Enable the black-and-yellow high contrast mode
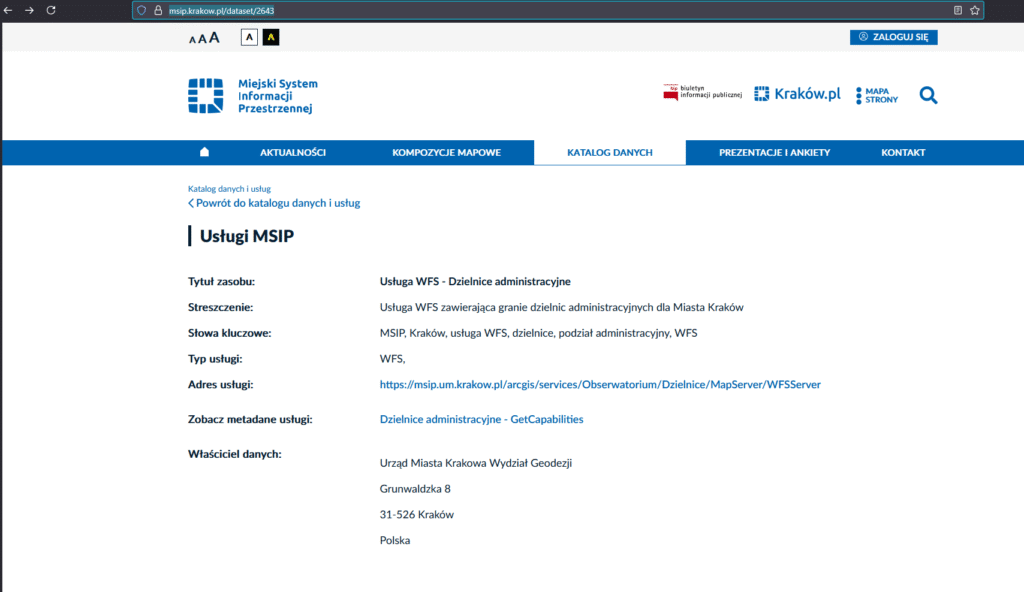Viewport: 1024px width, 592px height. click(x=270, y=37)
